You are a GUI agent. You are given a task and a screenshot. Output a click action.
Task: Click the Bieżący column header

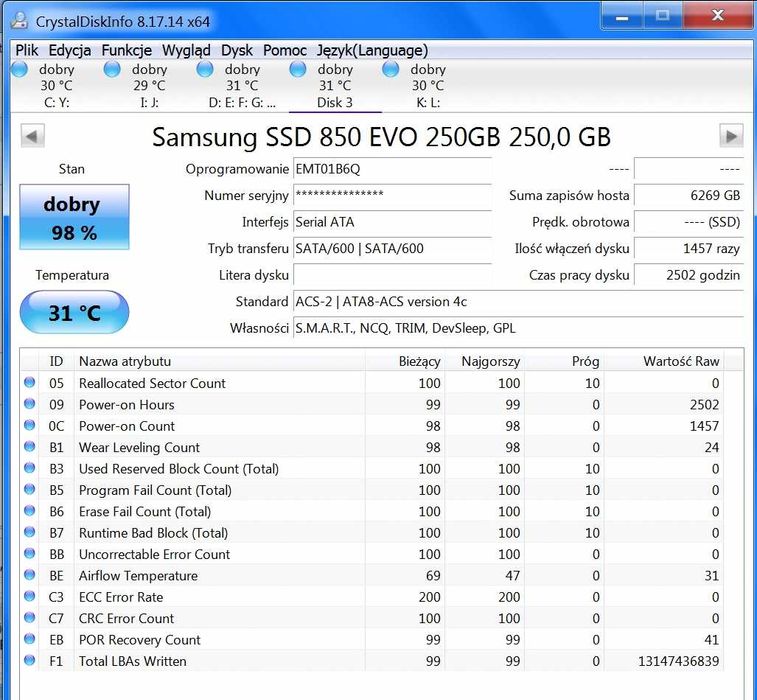[x=405, y=361]
